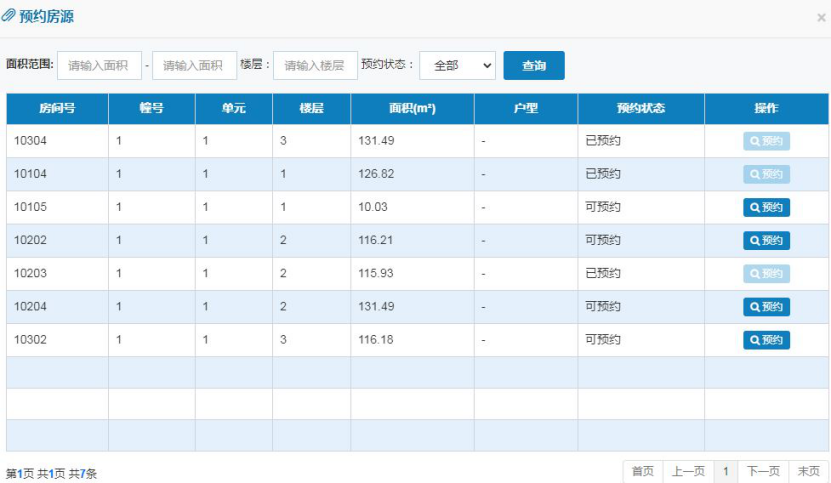Viewport: 831px width, 483px height.
Task: Click the paperclip icon beside 预约房源 title
Action: pyautogui.click(x=10, y=17)
